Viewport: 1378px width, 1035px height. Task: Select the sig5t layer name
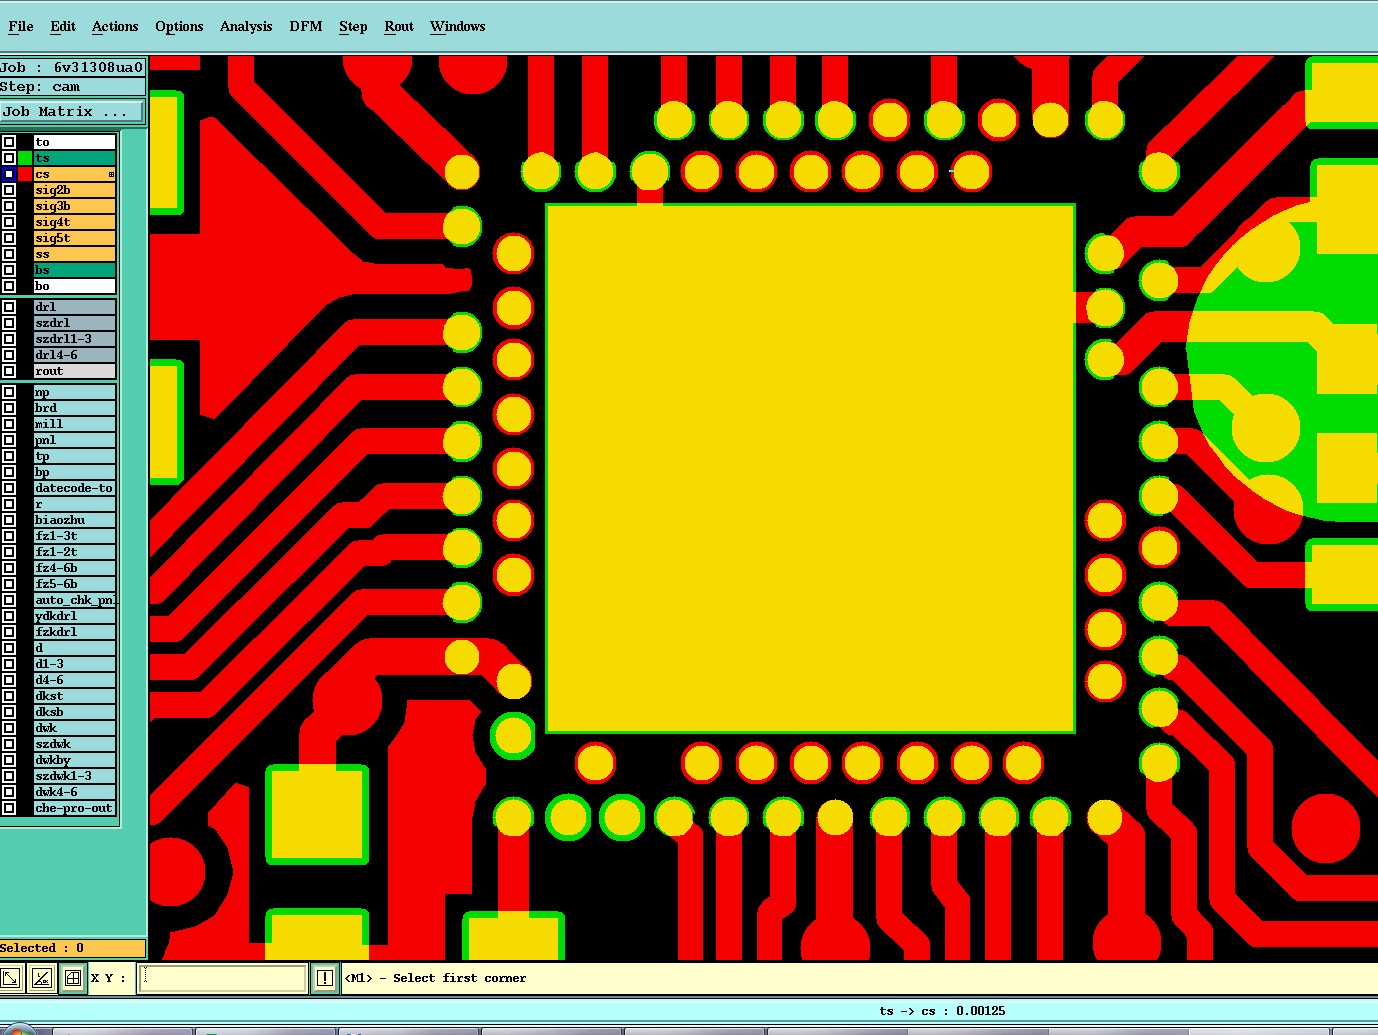(x=75, y=238)
